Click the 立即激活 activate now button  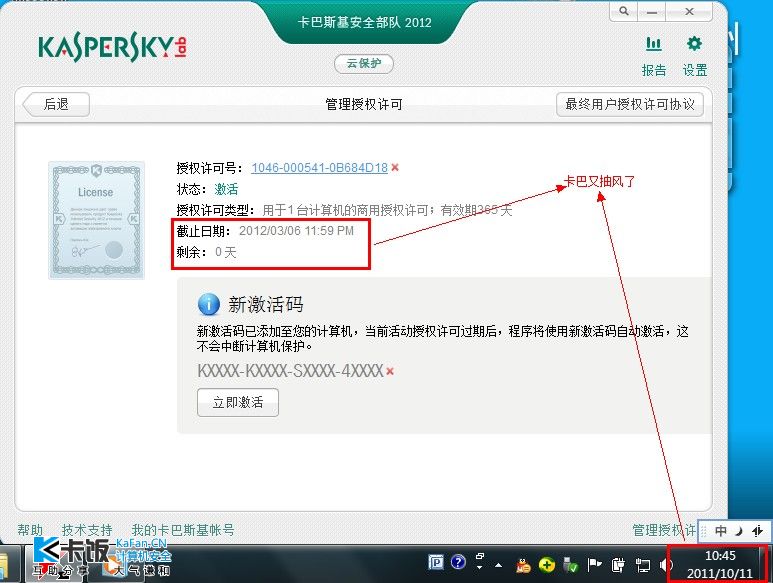click(238, 403)
